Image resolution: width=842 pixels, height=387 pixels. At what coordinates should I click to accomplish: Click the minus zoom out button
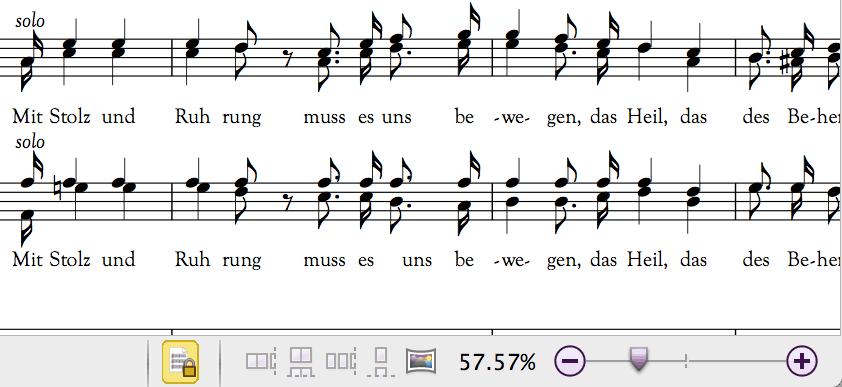tap(569, 361)
